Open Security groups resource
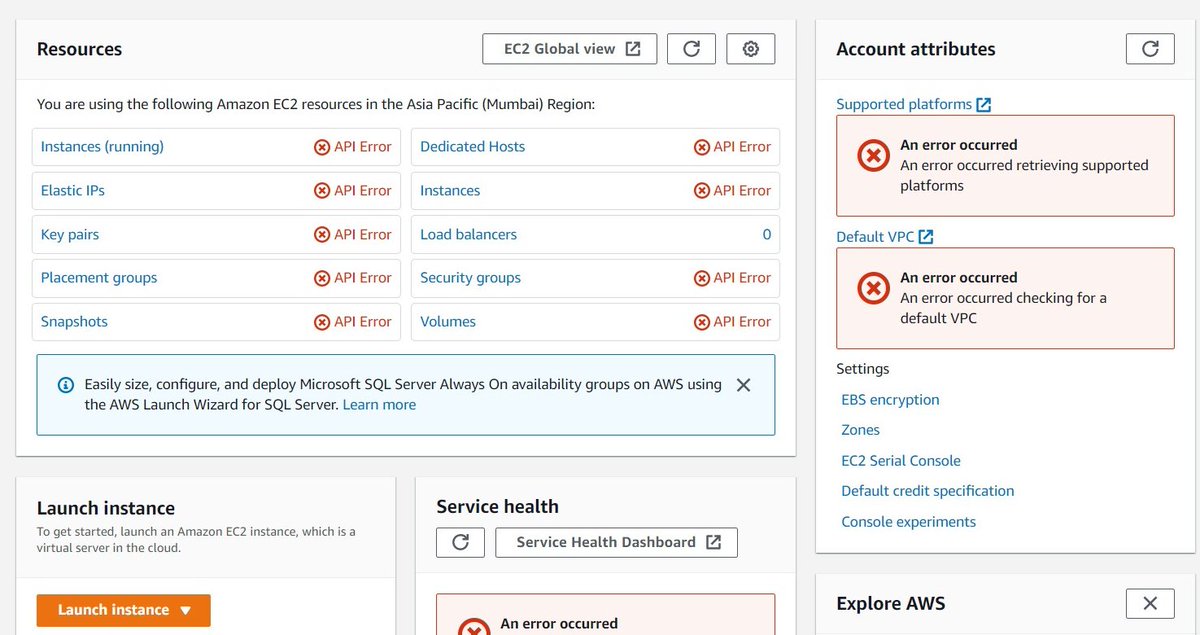1200x635 pixels. coord(470,278)
